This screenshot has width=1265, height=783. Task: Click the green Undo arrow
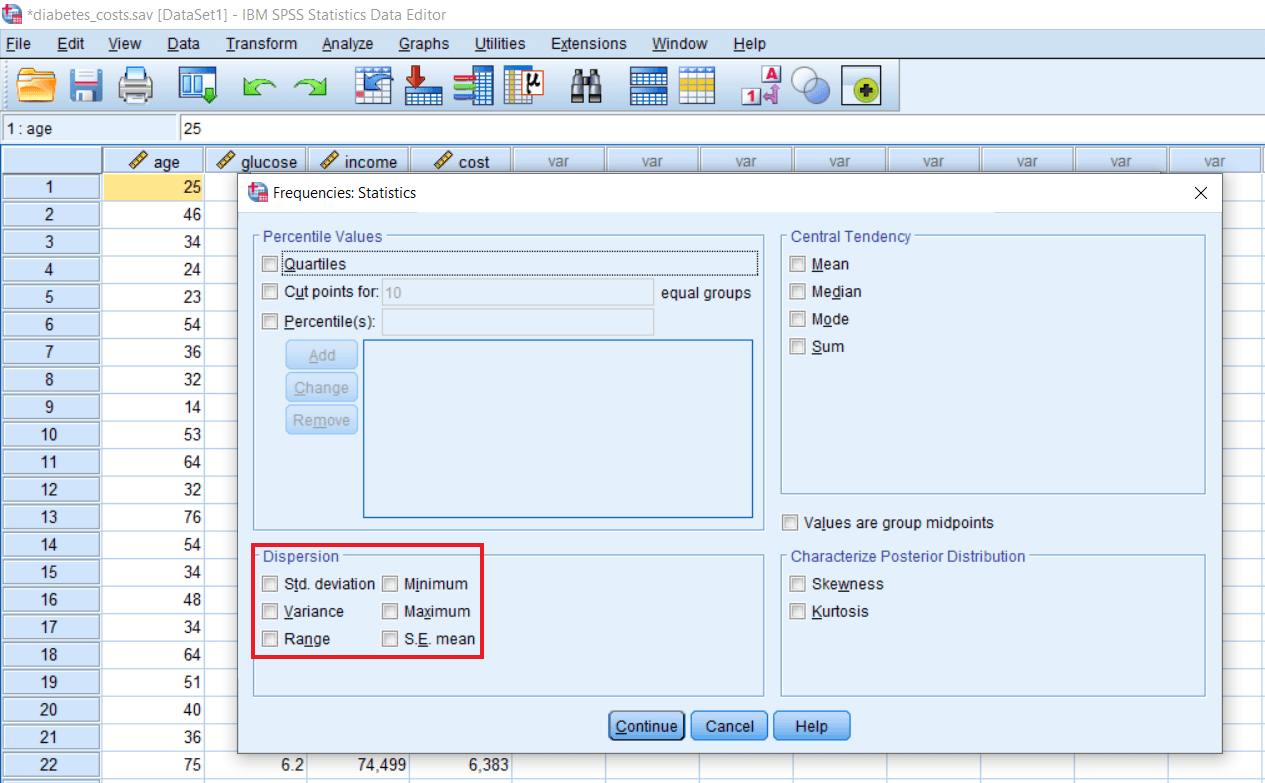click(x=259, y=88)
